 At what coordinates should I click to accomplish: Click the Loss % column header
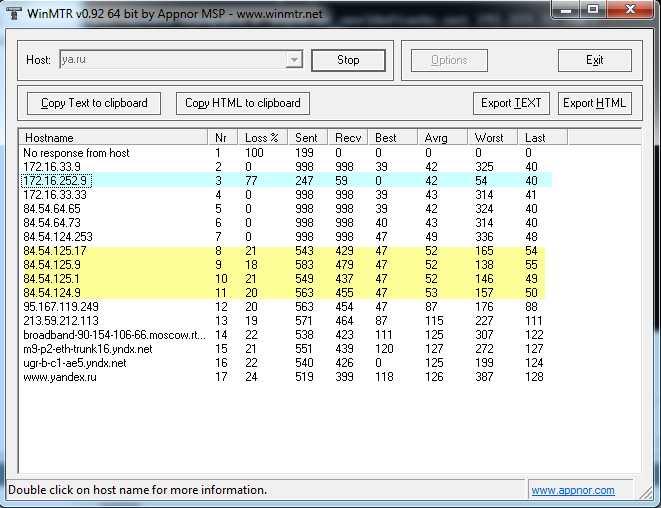262,137
